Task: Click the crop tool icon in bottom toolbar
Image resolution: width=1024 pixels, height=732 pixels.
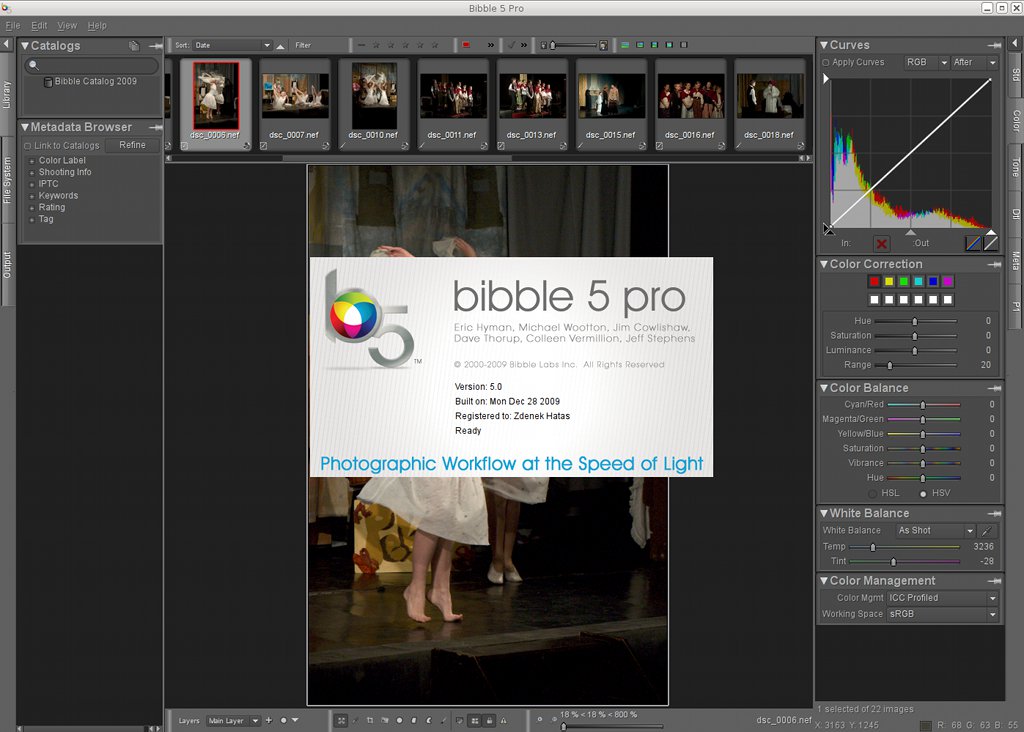Action: [x=369, y=720]
